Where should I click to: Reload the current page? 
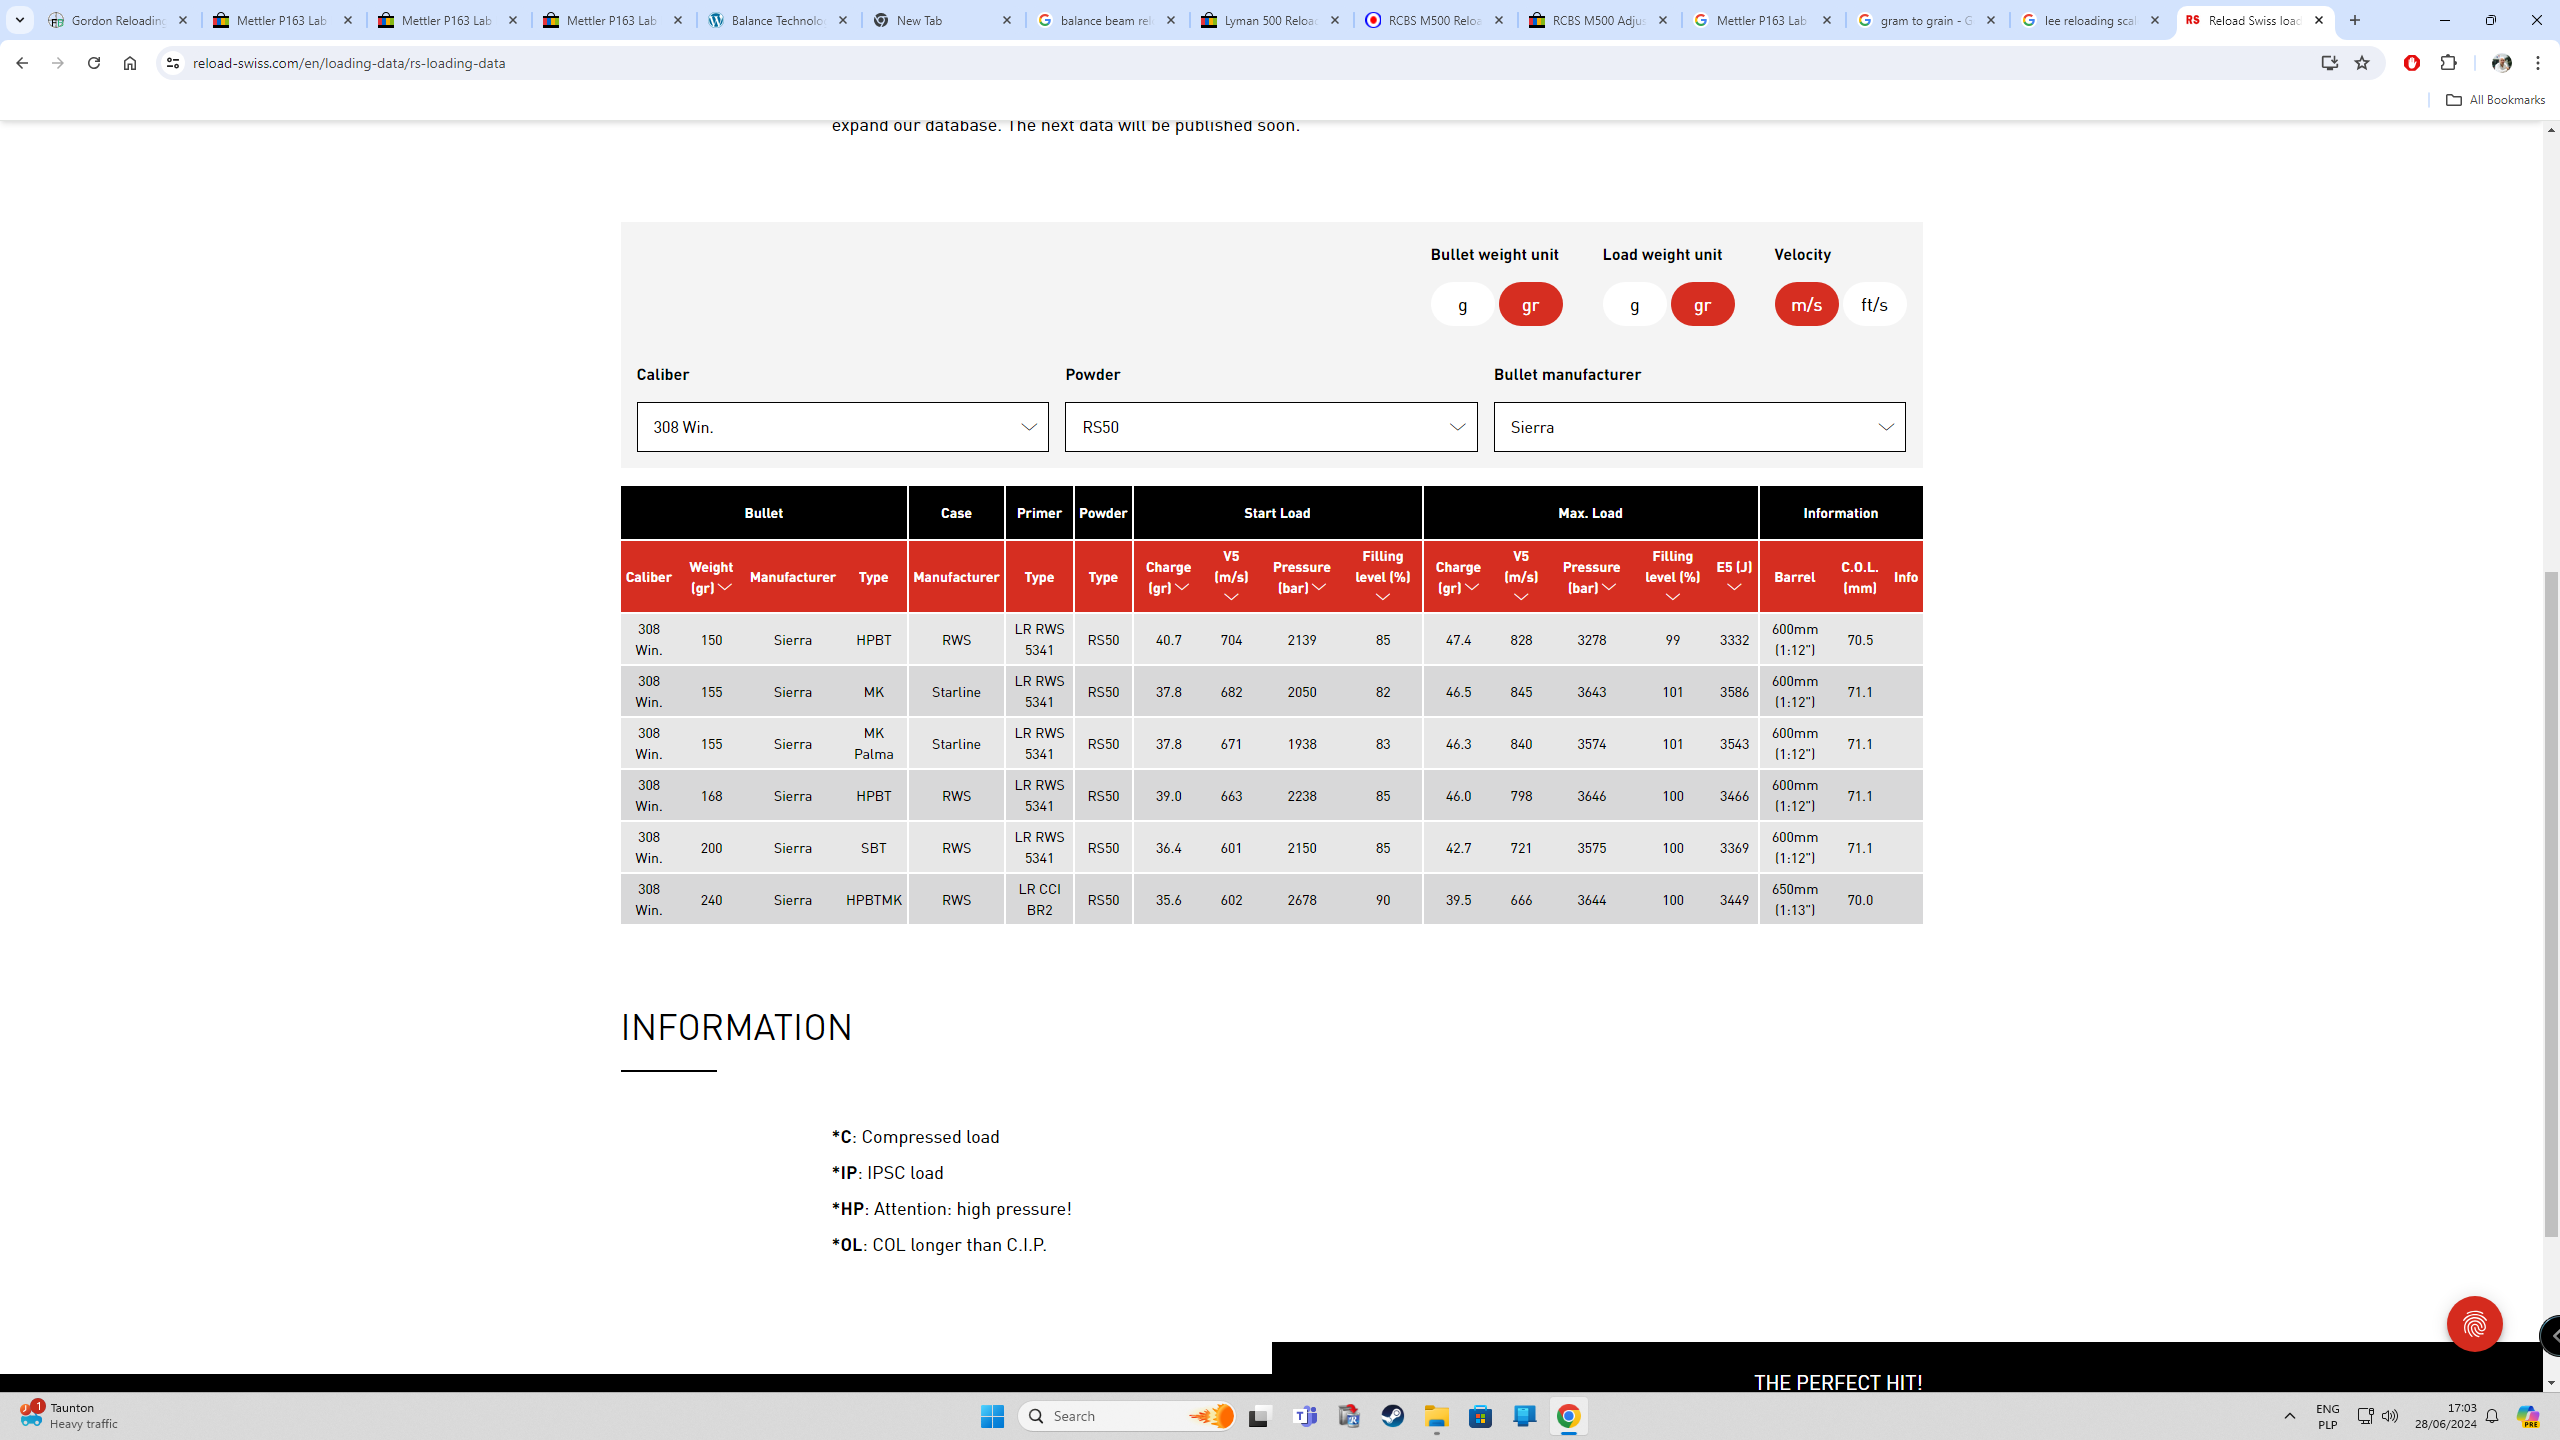(x=94, y=63)
